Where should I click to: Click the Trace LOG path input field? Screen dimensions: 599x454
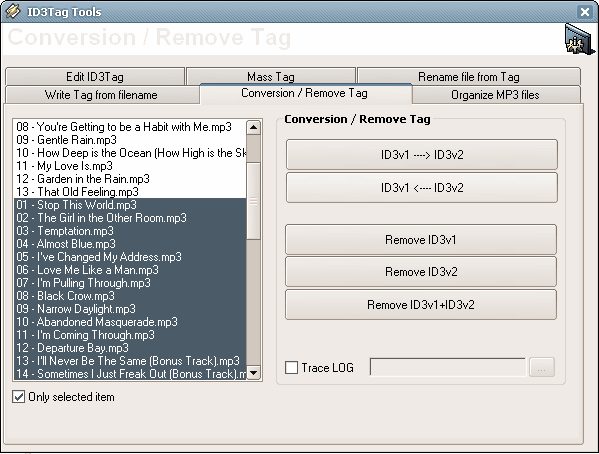coord(448,367)
